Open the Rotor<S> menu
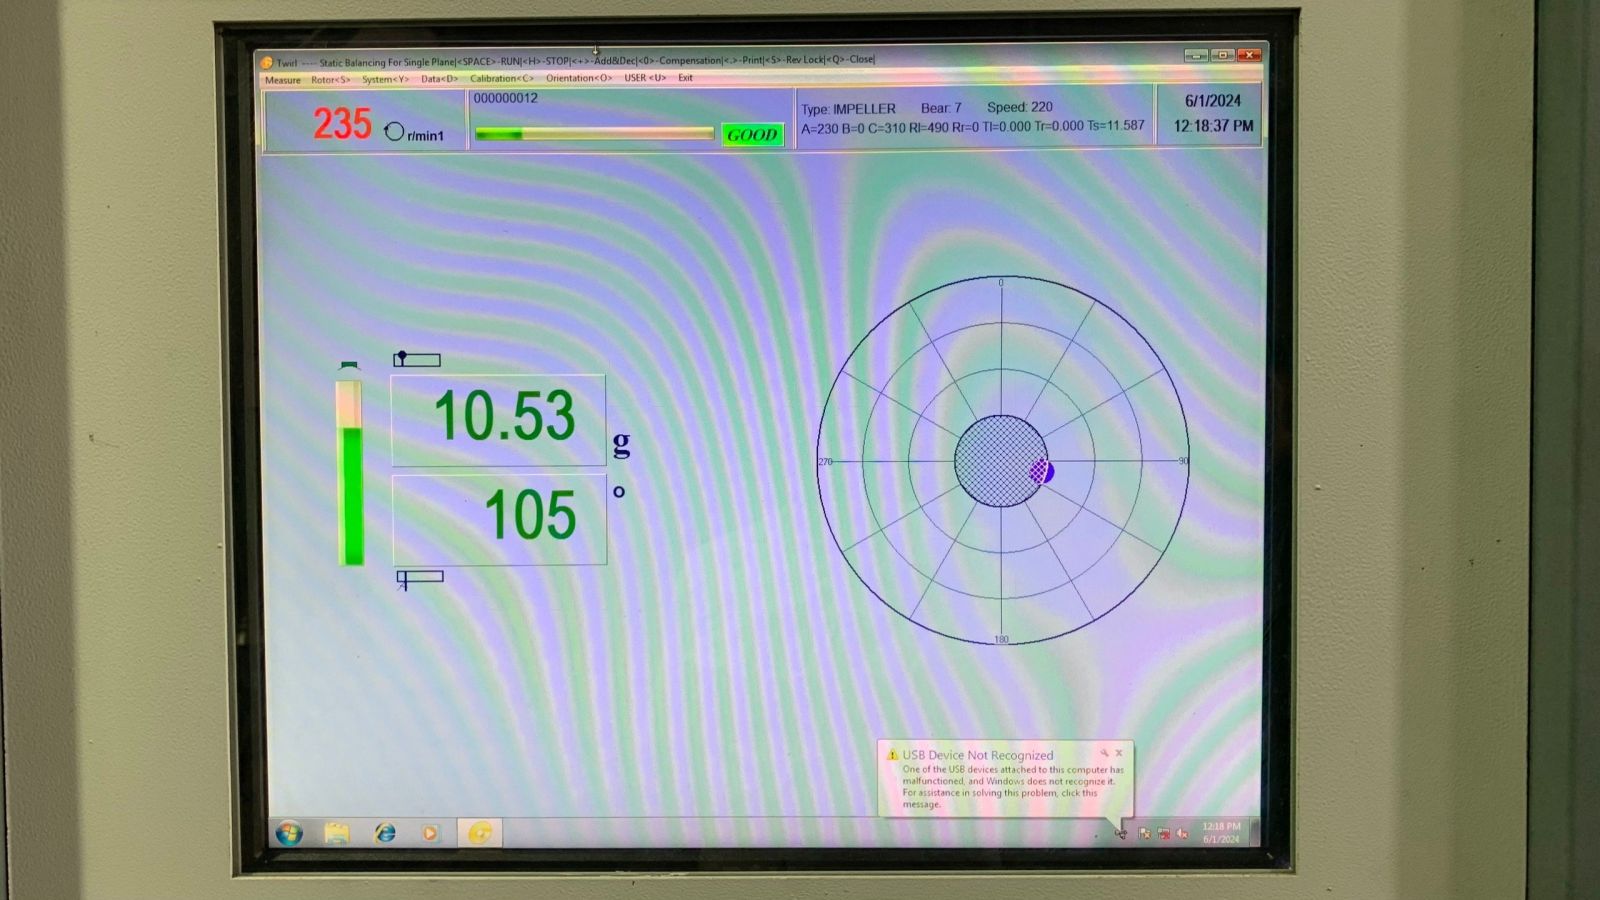1600x900 pixels. pos(330,80)
